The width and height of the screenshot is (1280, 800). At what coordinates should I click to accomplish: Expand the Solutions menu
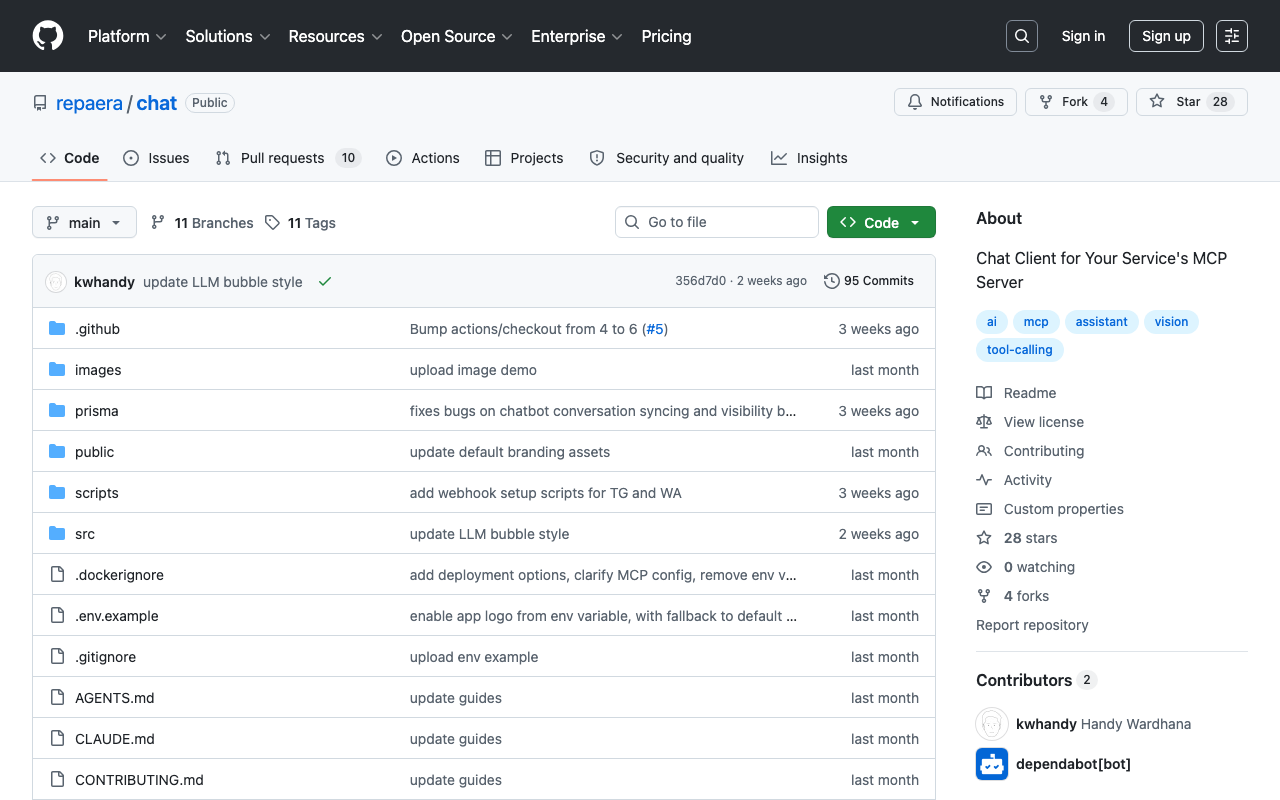pyautogui.click(x=228, y=36)
